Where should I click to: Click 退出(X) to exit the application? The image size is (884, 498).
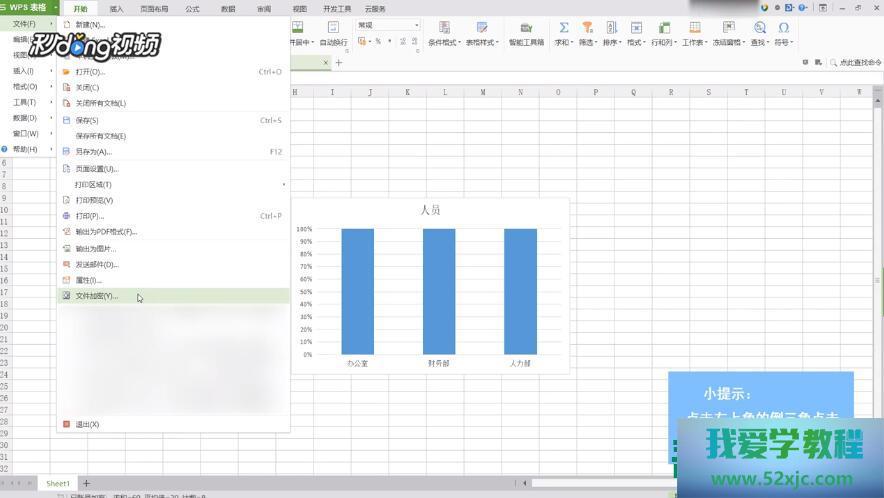pyautogui.click(x=87, y=424)
